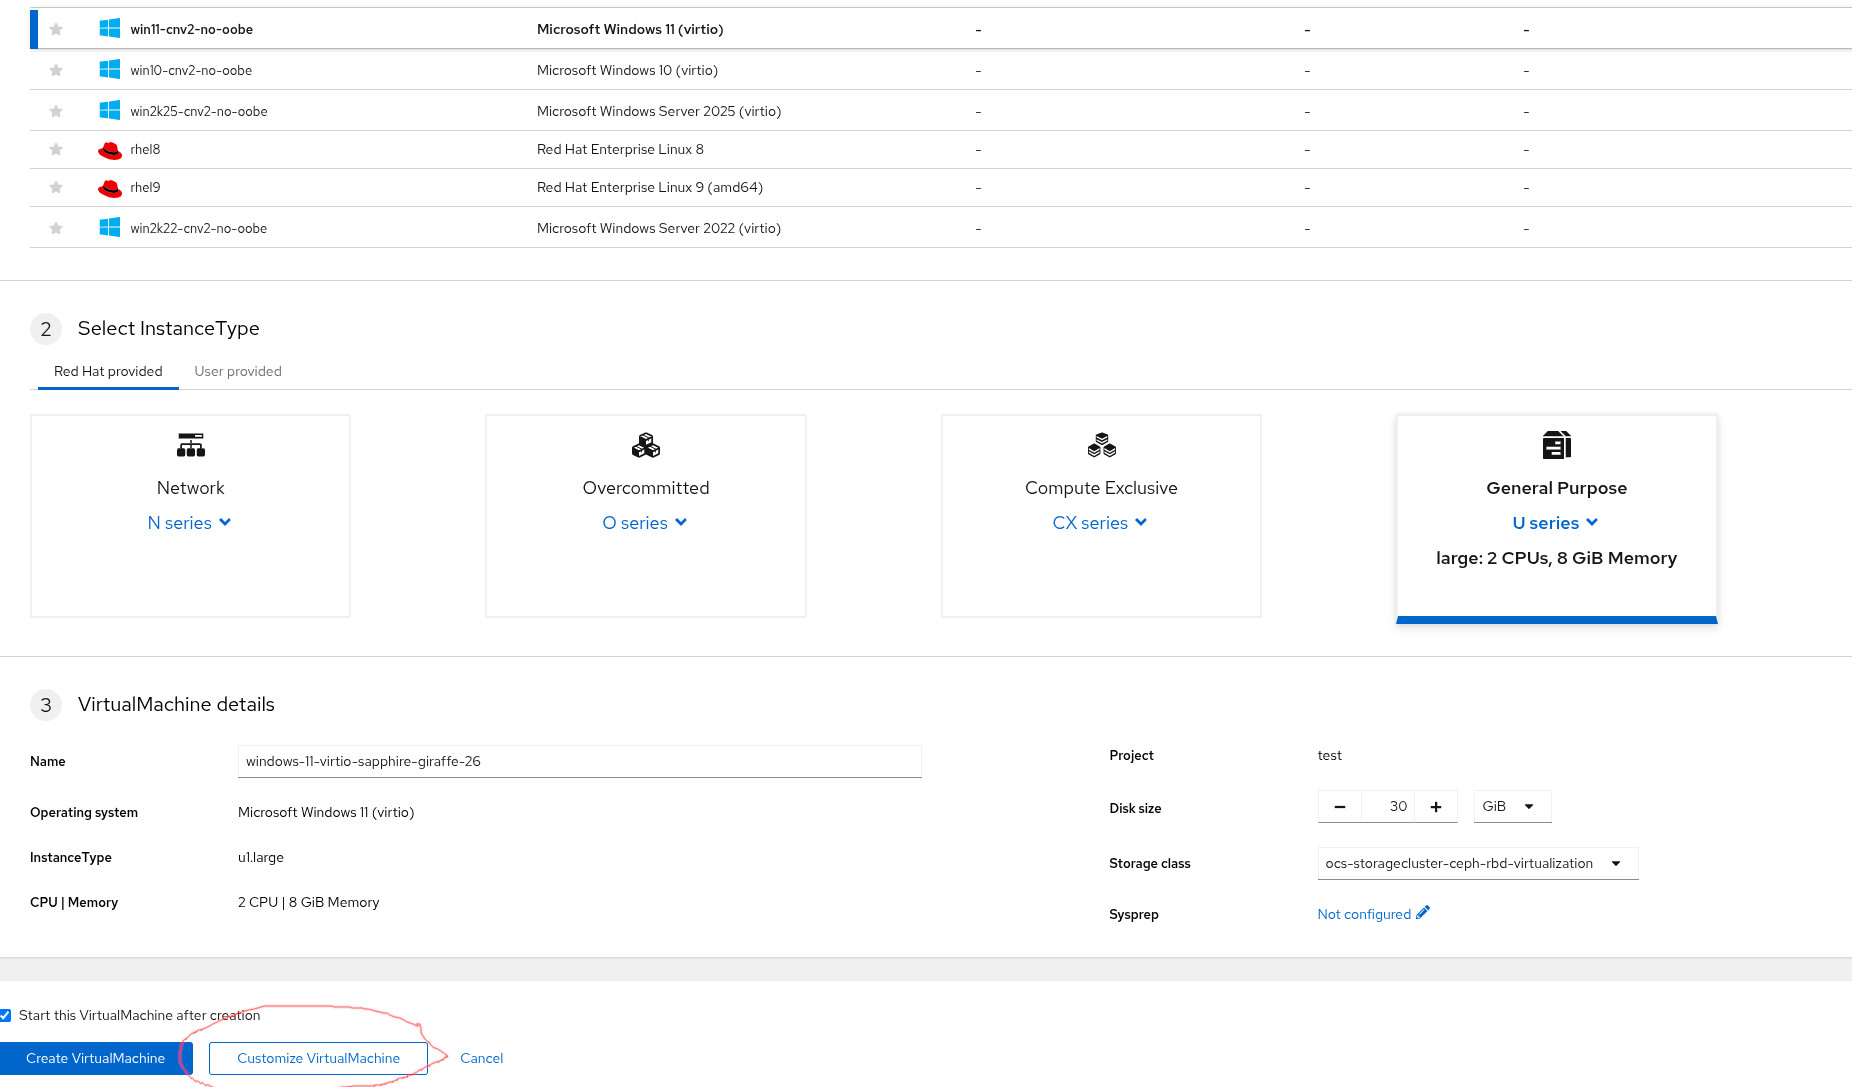This screenshot has width=1852, height=1087.
Task: Toggle favorite star for rhel9
Action: [x=56, y=187]
